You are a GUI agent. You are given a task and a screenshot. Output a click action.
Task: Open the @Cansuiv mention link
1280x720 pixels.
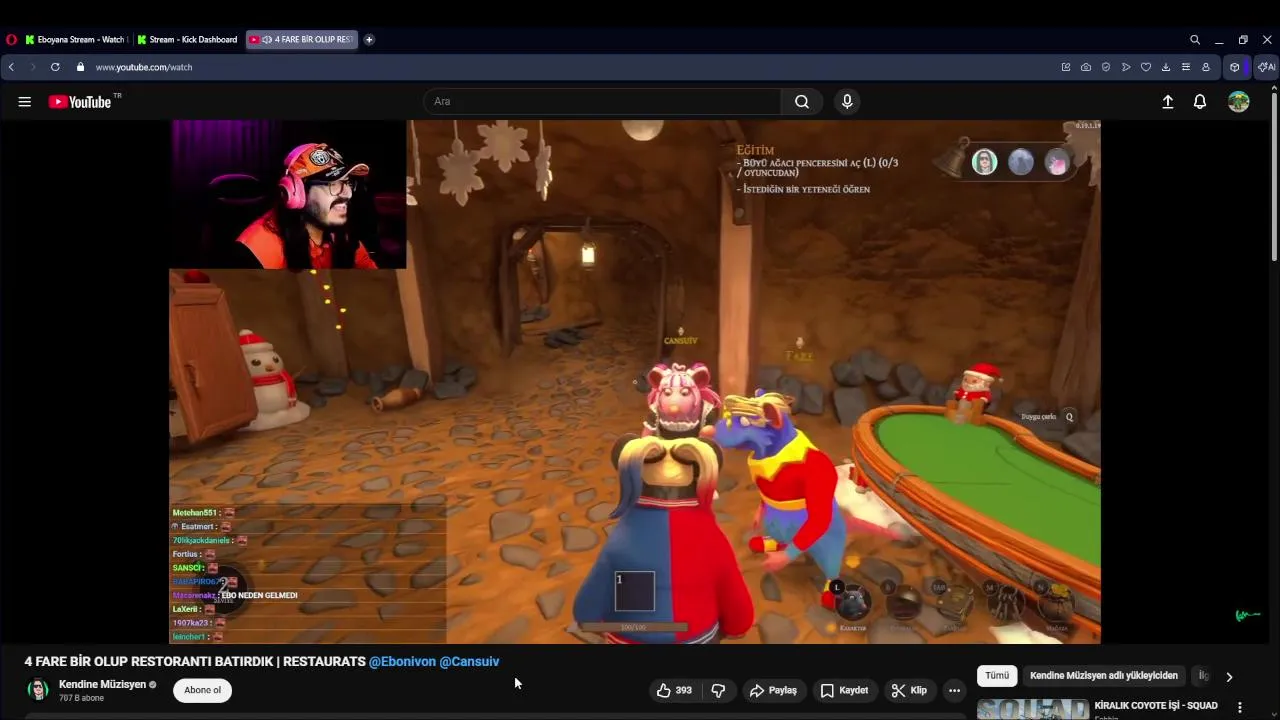pos(469,661)
